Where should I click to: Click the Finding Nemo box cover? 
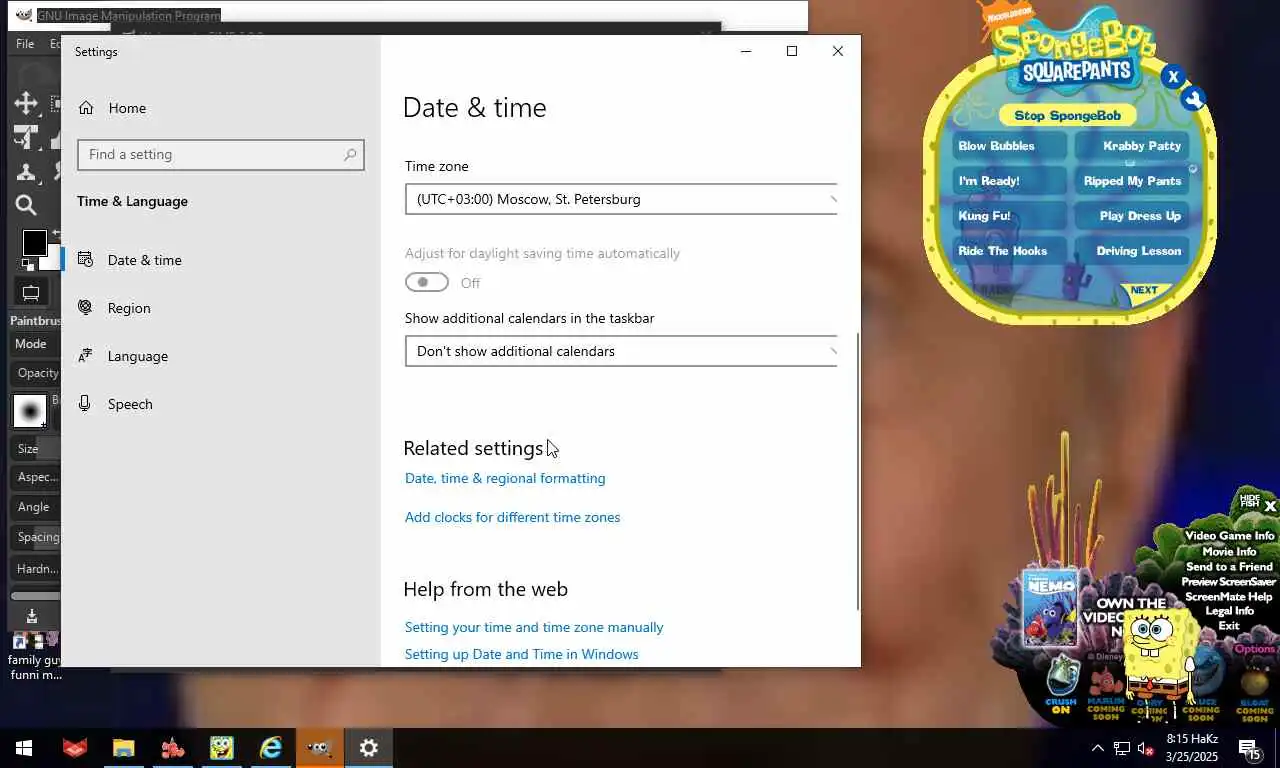[x=1050, y=606]
